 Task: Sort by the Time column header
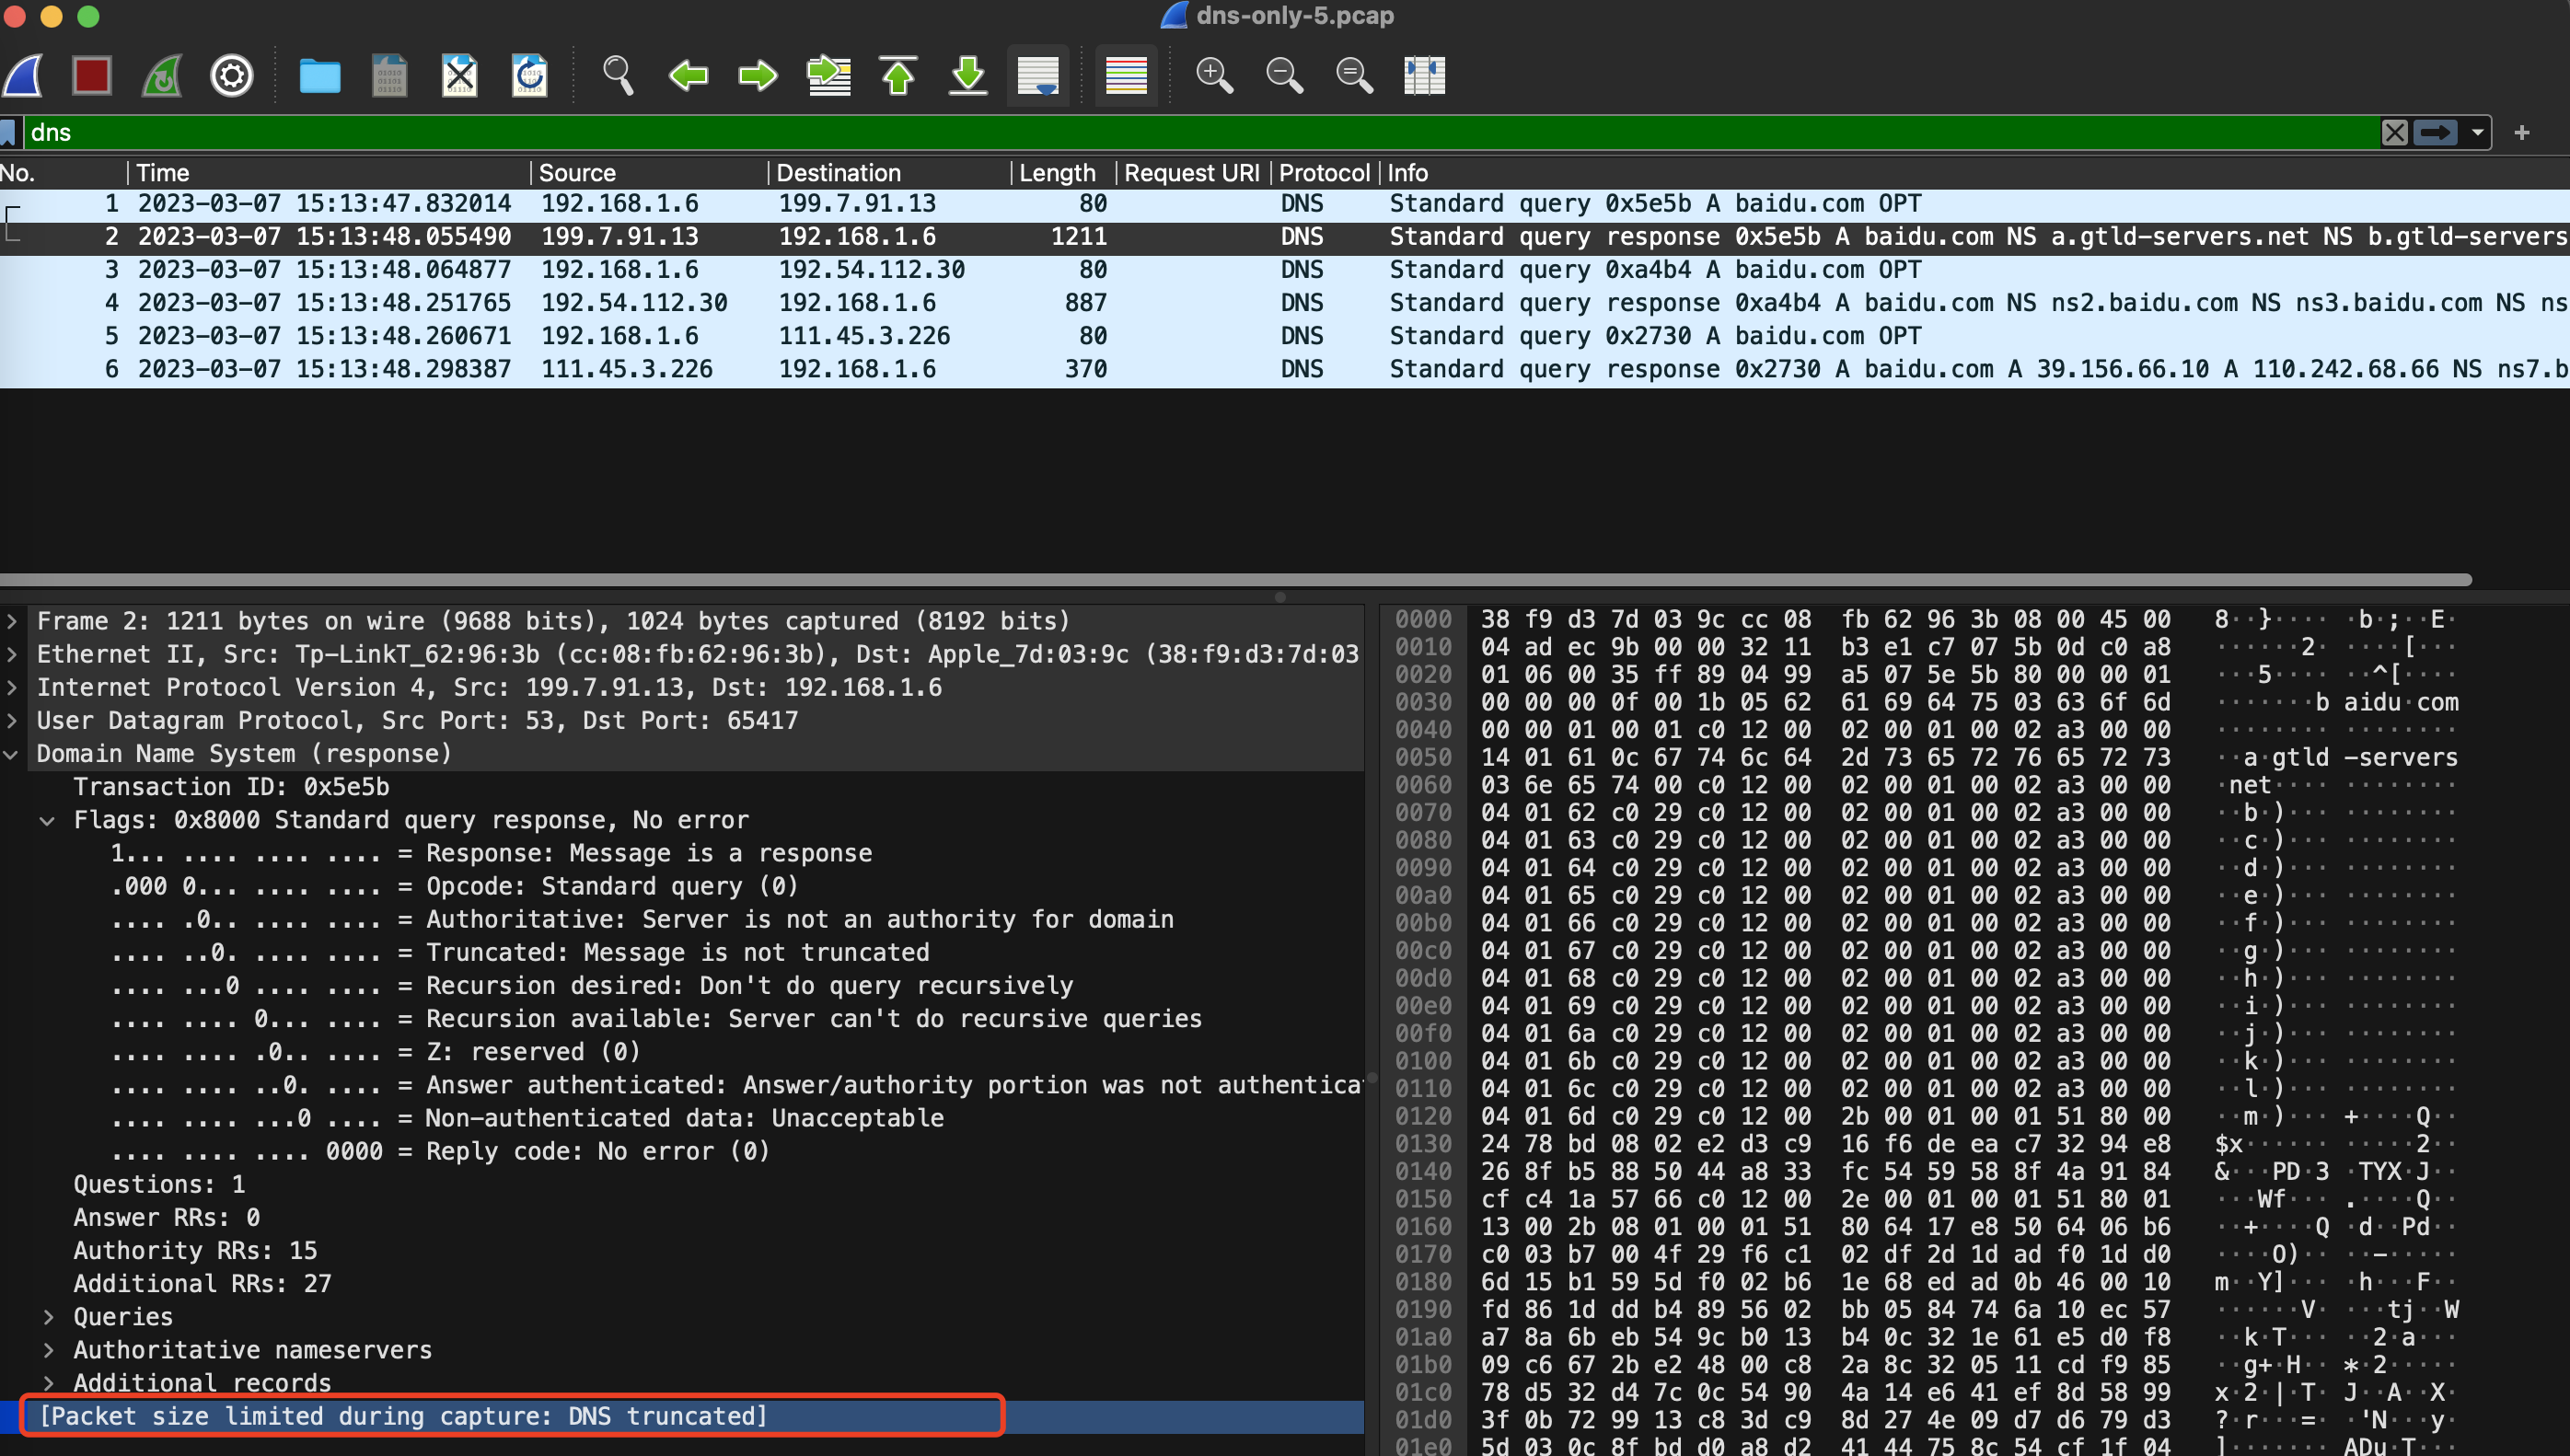tap(328, 173)
